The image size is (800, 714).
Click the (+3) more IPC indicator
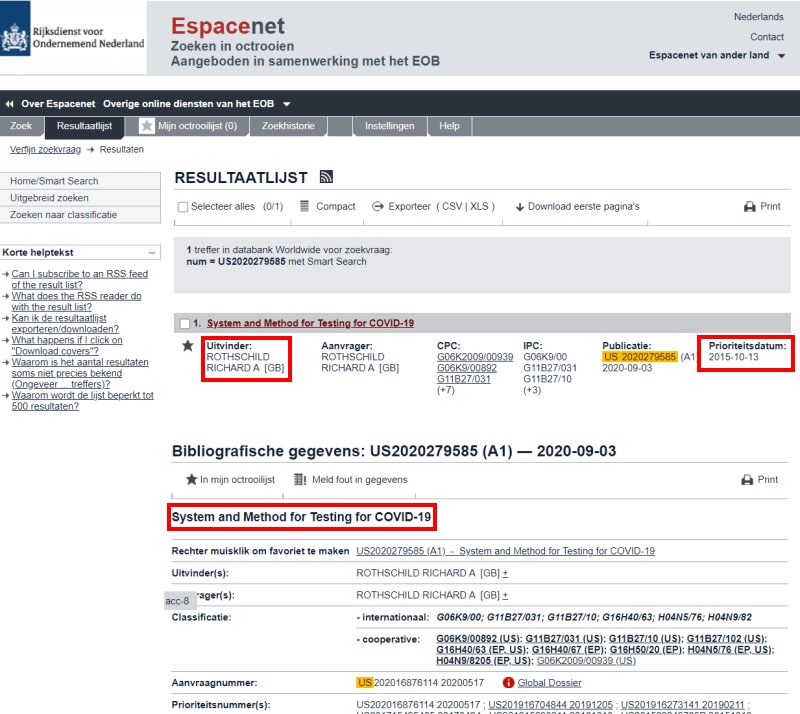[x=532, y=390]
